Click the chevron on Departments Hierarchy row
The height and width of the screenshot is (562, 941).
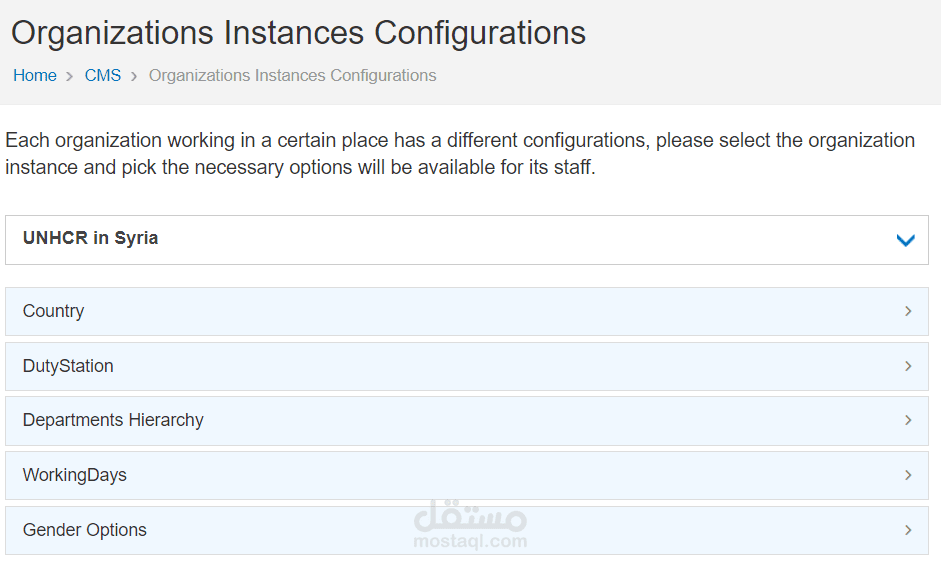coord(908,420)
